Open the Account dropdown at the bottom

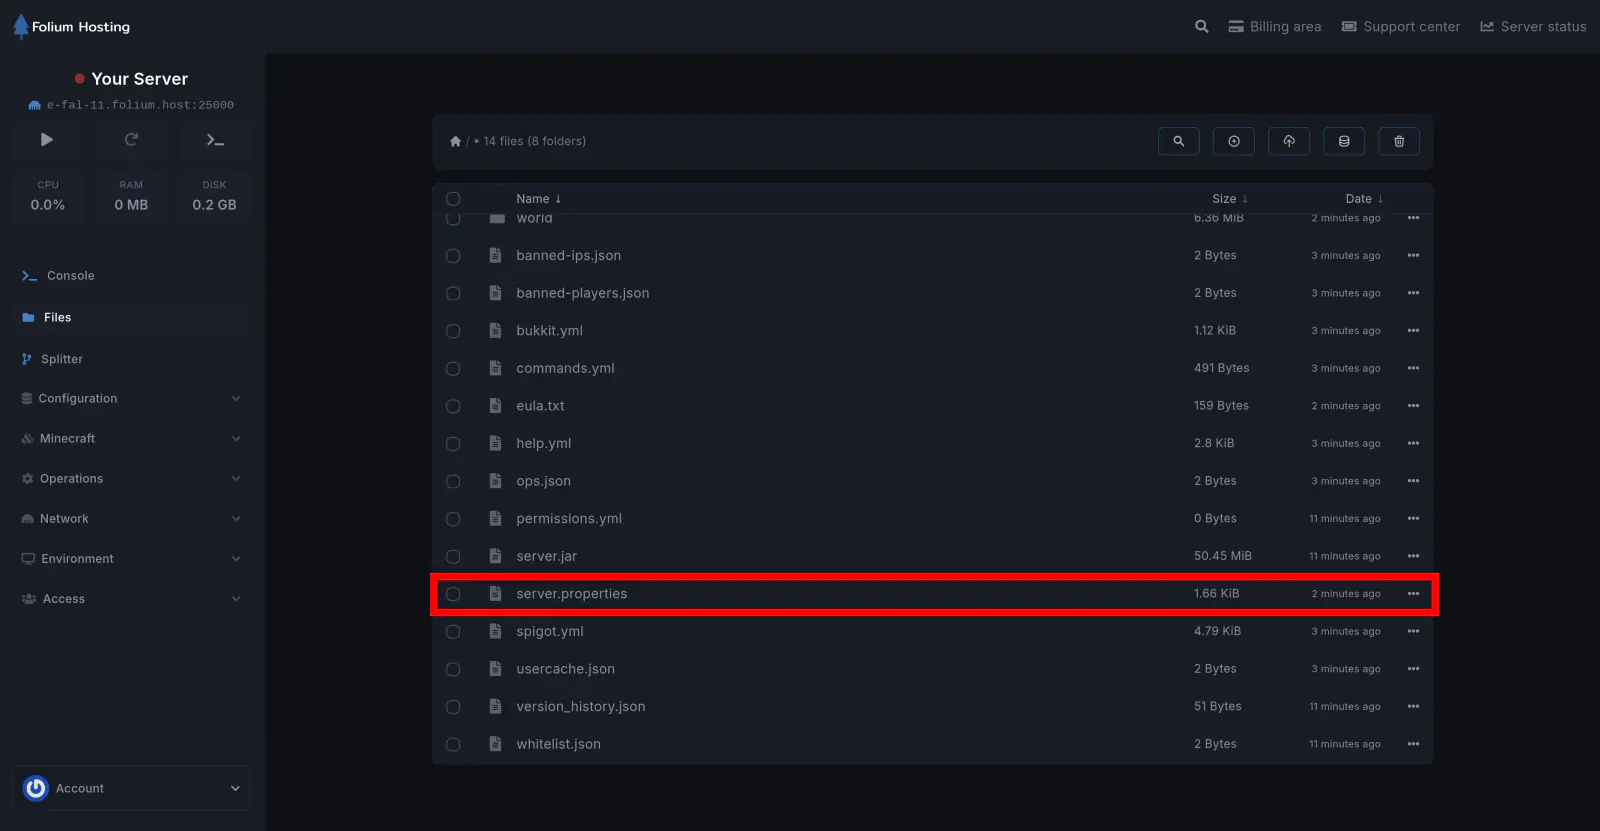click(x=131, y=788)
